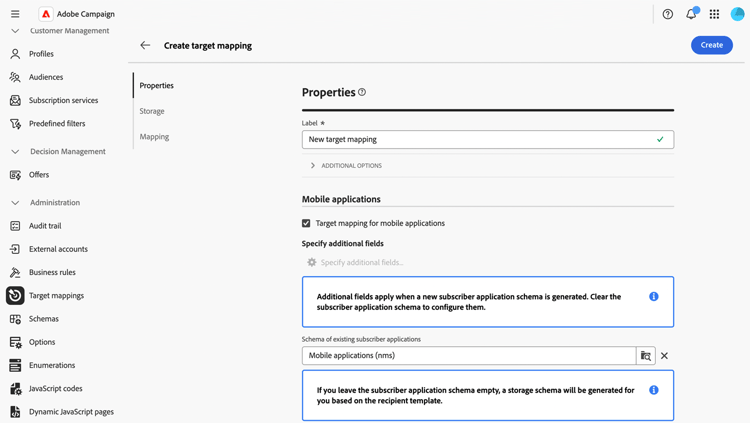Click the Create button
This screenshot has height=423, width=750.
click(x=712, y=45)
